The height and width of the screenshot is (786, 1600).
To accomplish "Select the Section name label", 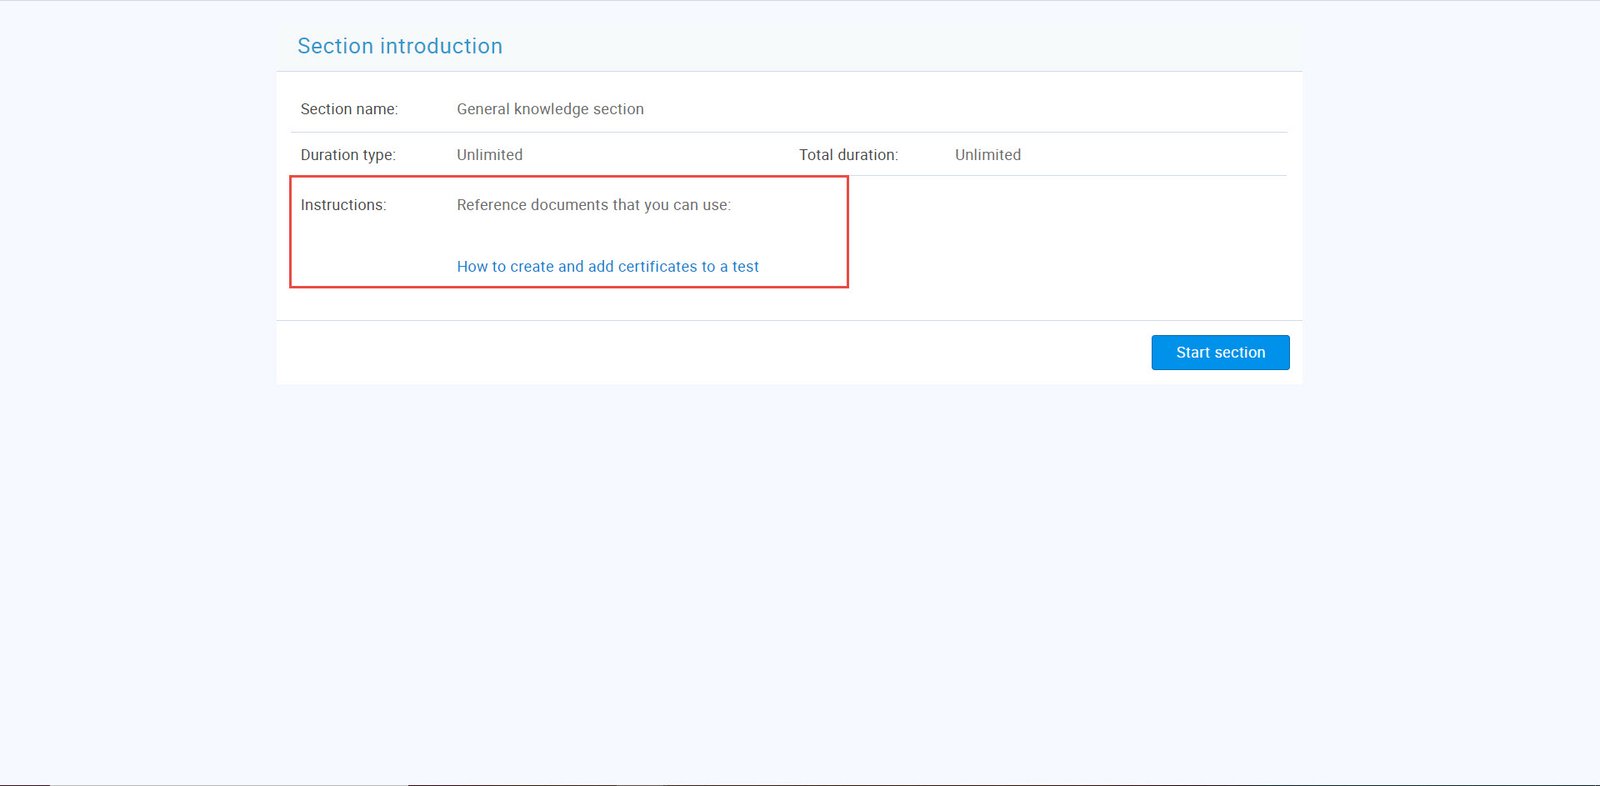I will [x=348, y=109].
